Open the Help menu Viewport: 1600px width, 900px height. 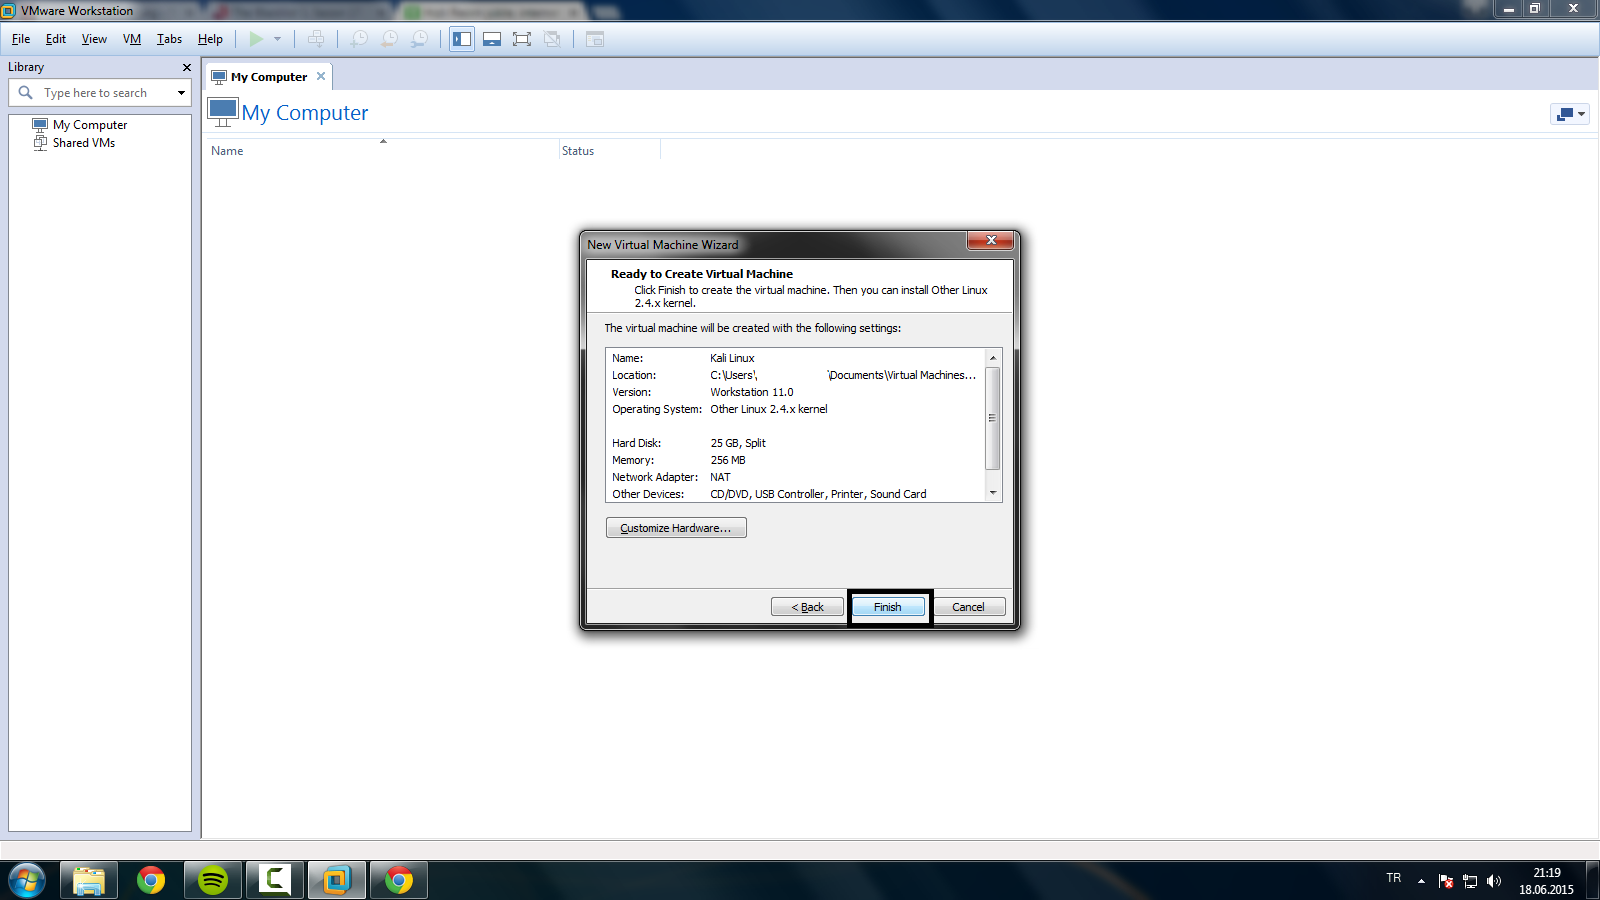[x=210, y=39]
